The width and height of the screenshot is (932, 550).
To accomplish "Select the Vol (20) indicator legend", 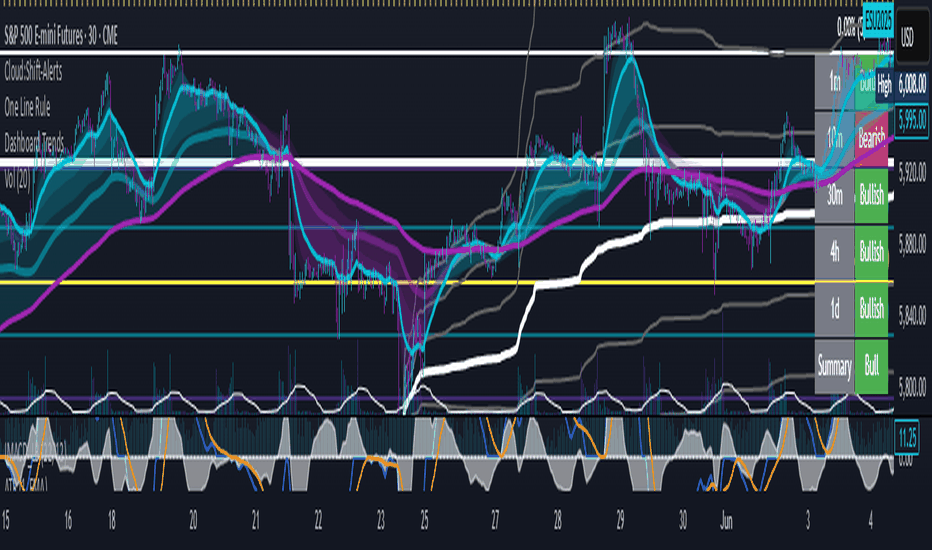I will 17,178.
